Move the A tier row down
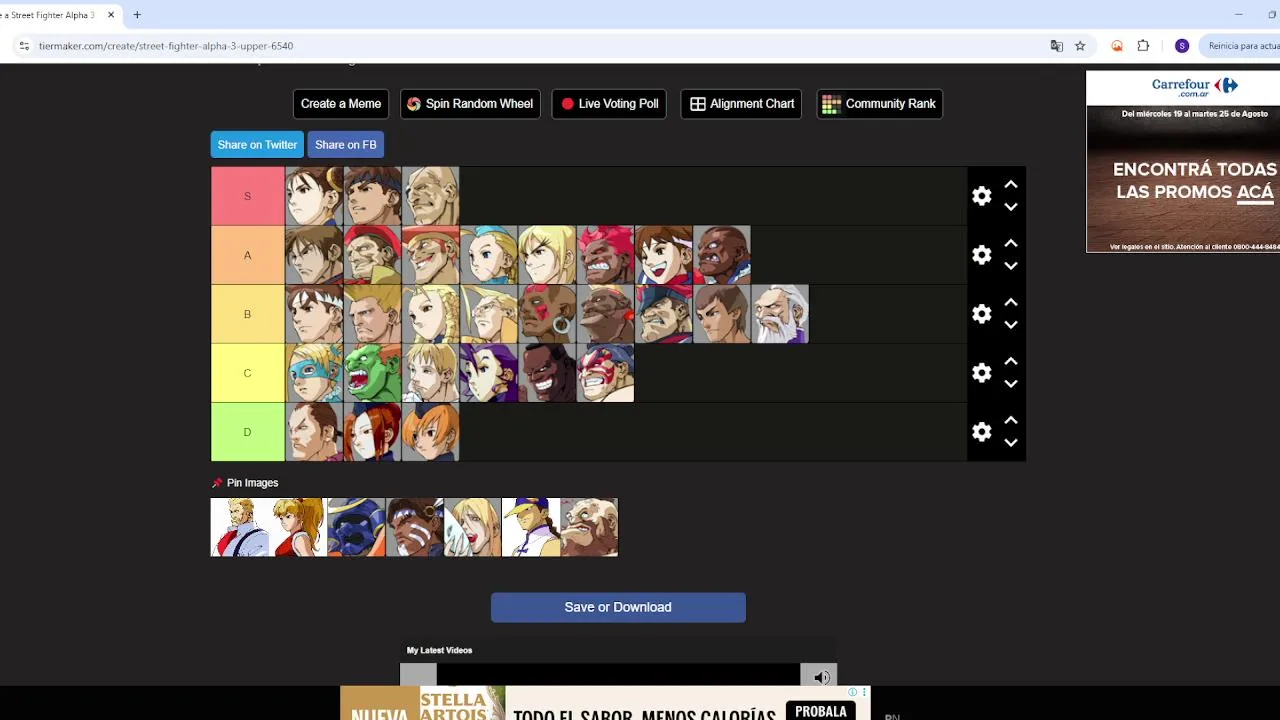Image resolution: width=1280 pixels, height=720 pixels. click(1011, 266)
